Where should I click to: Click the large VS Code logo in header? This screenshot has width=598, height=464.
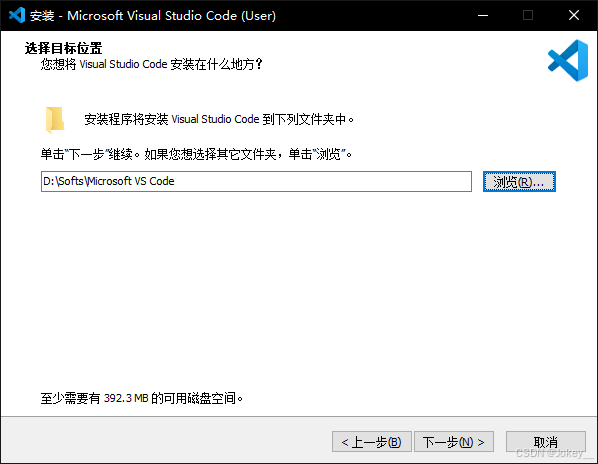pyautogui.click(x=568, y=60)
